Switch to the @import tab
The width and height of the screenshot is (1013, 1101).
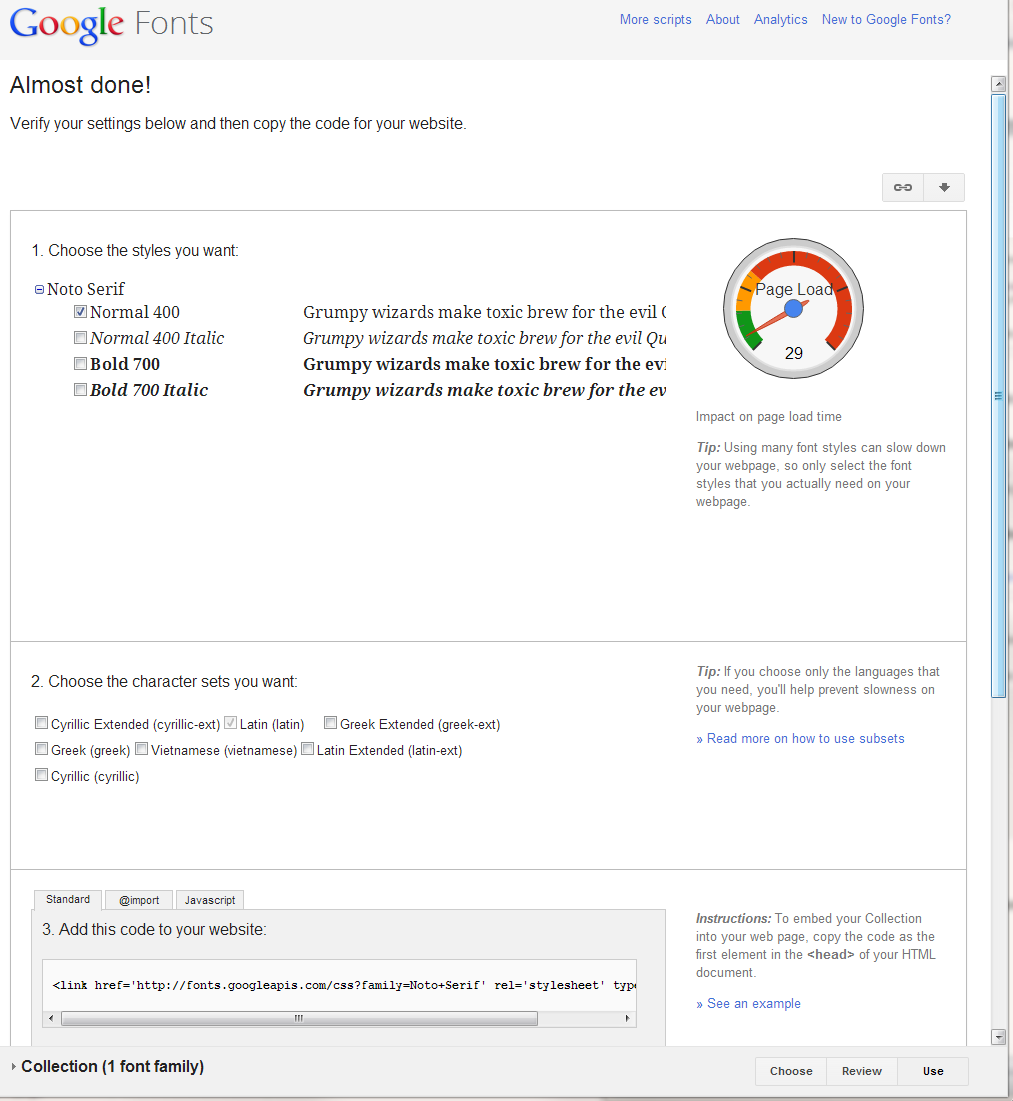pyautogui.click(x=138, y=899)
